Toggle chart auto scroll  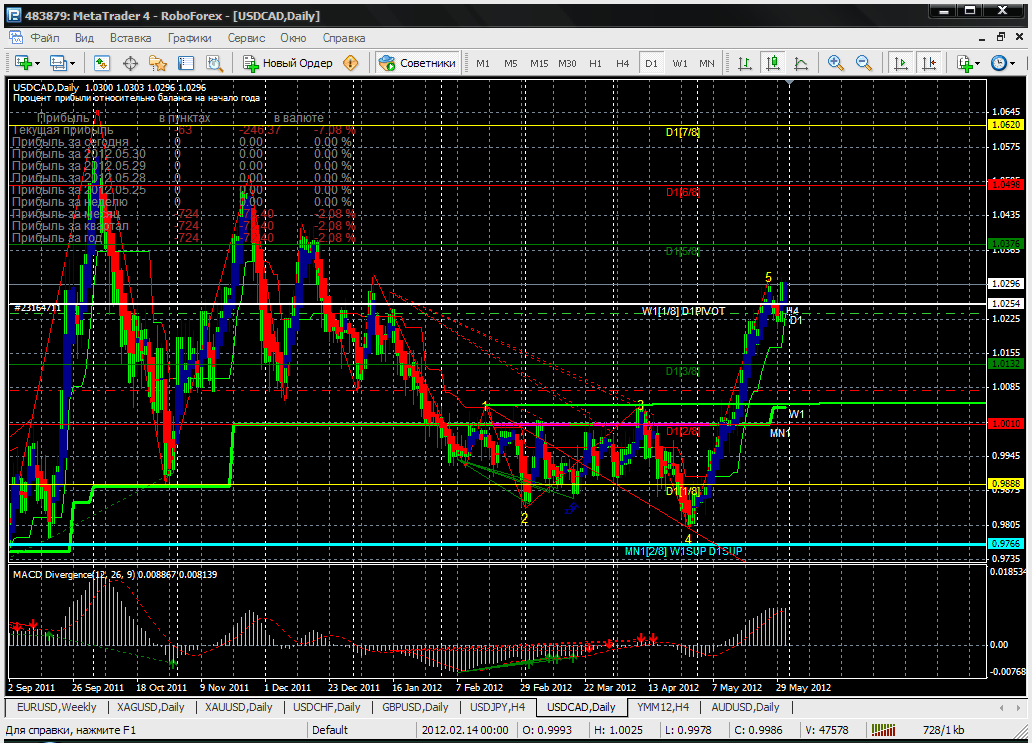point(901,63)
